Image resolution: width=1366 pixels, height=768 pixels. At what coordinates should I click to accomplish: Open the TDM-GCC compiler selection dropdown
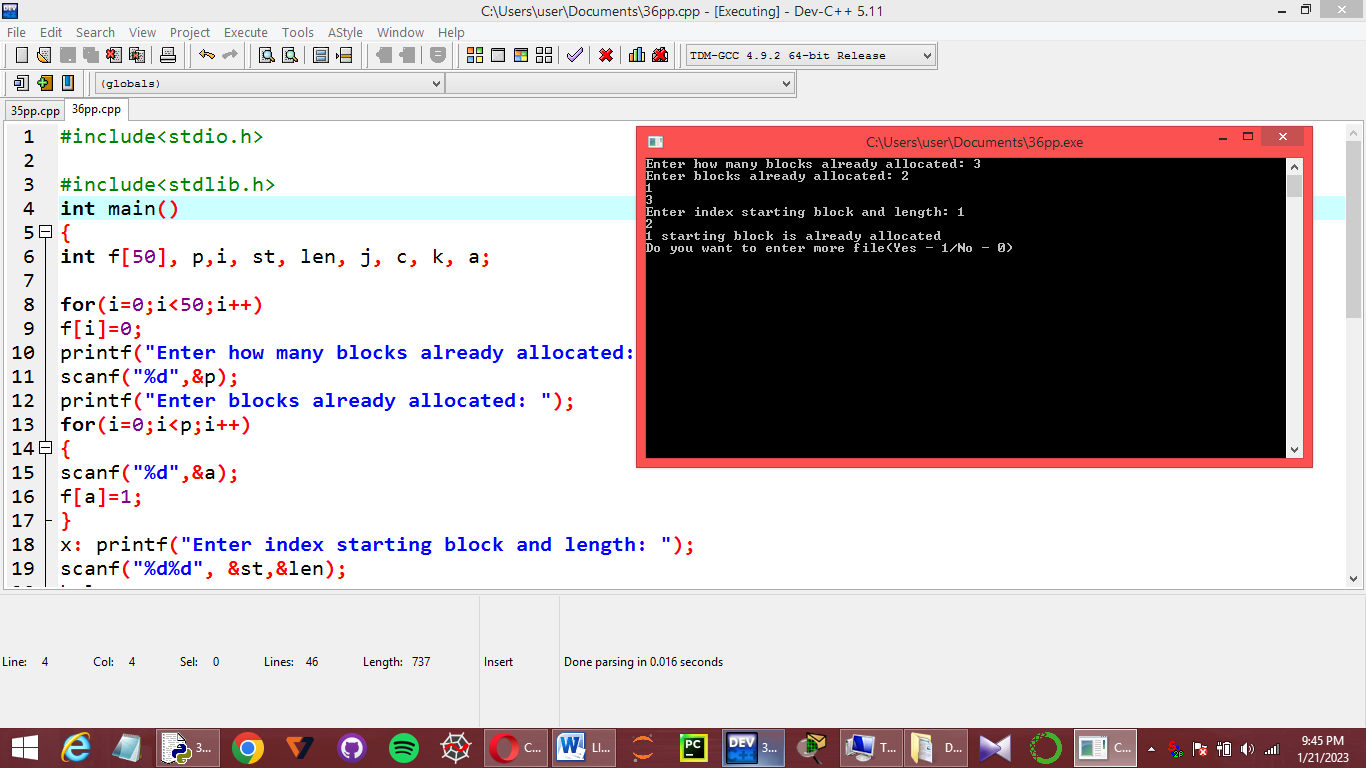[x=810, y=55]
